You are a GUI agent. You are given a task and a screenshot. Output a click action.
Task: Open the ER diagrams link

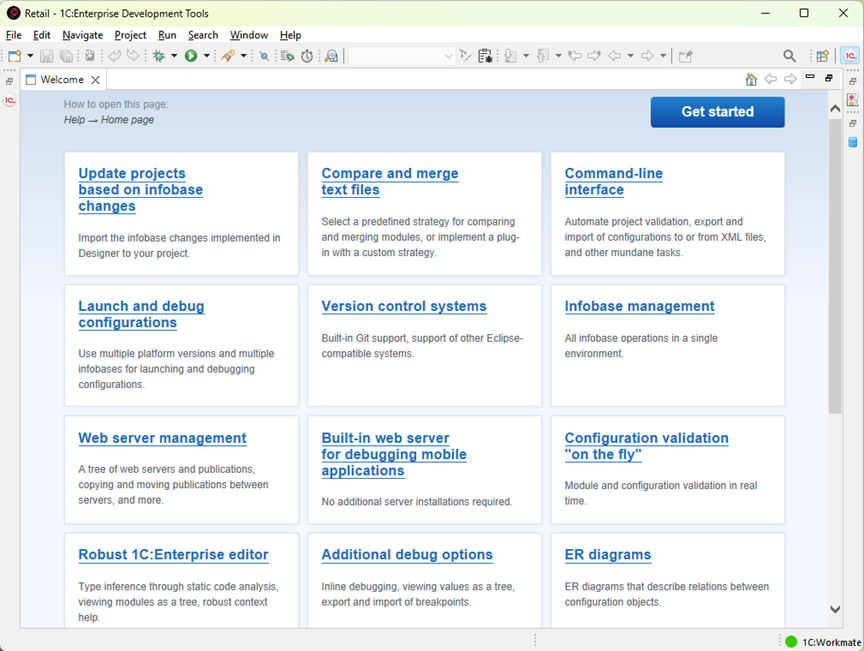[607, 554]
